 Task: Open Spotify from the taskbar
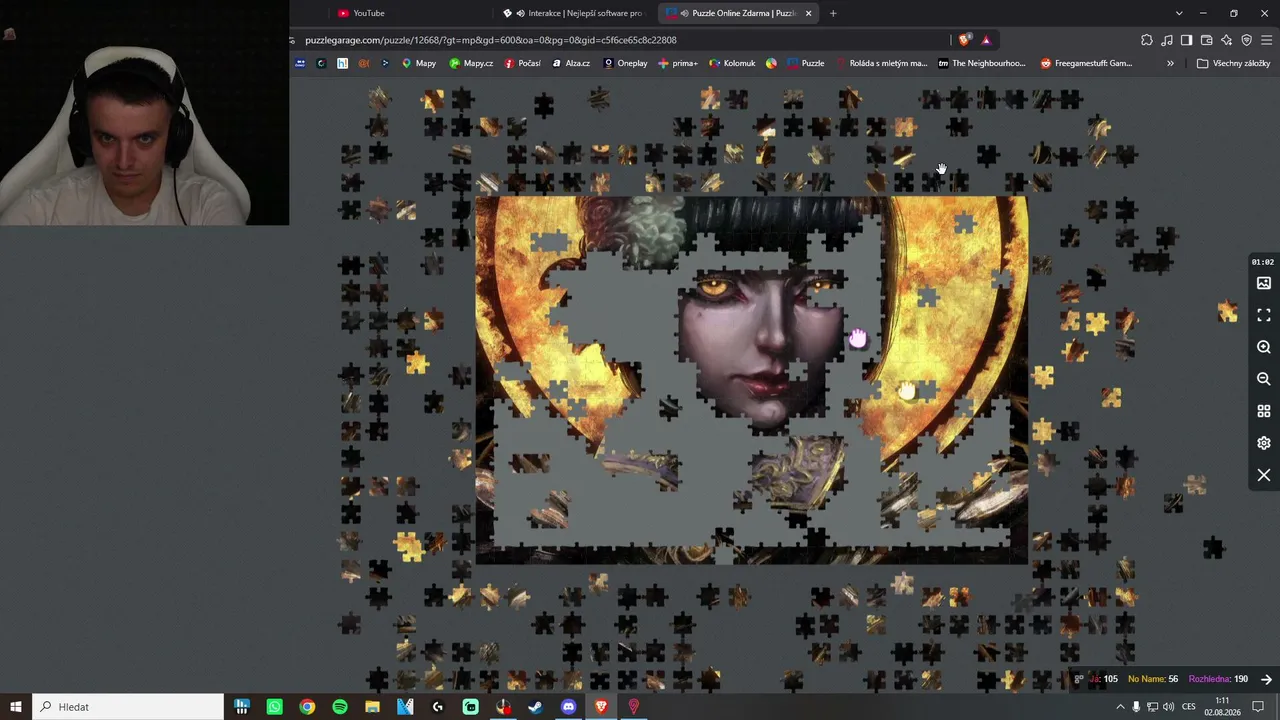(x=340, y=707)
